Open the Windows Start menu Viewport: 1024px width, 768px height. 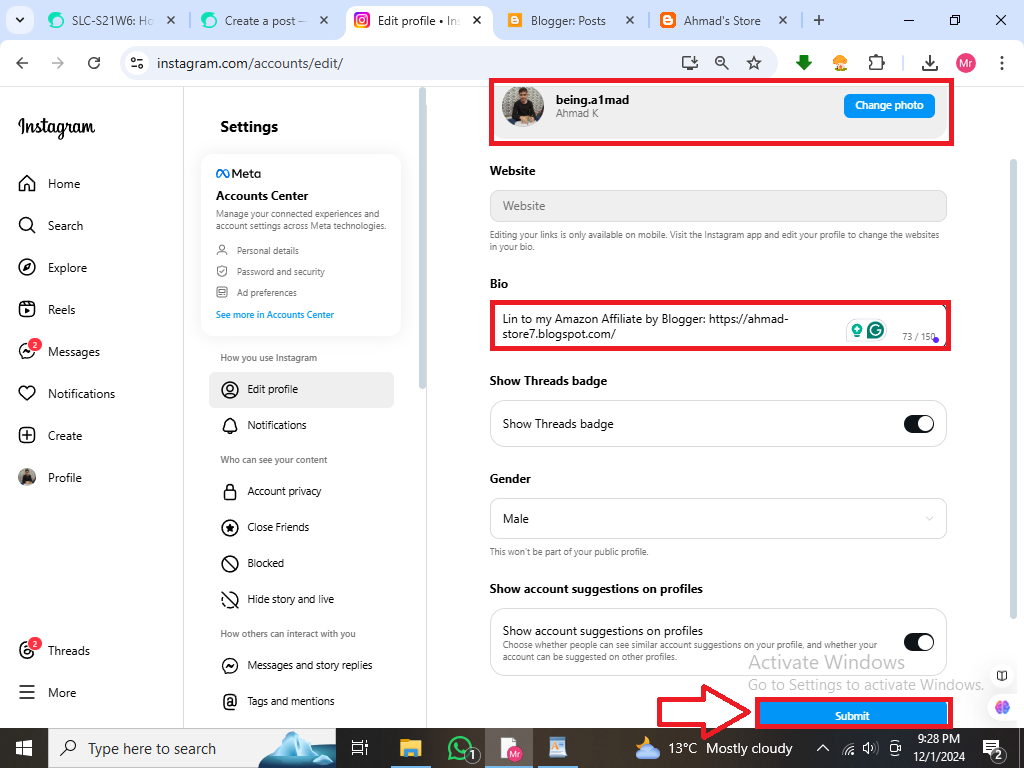click(24, 748)
